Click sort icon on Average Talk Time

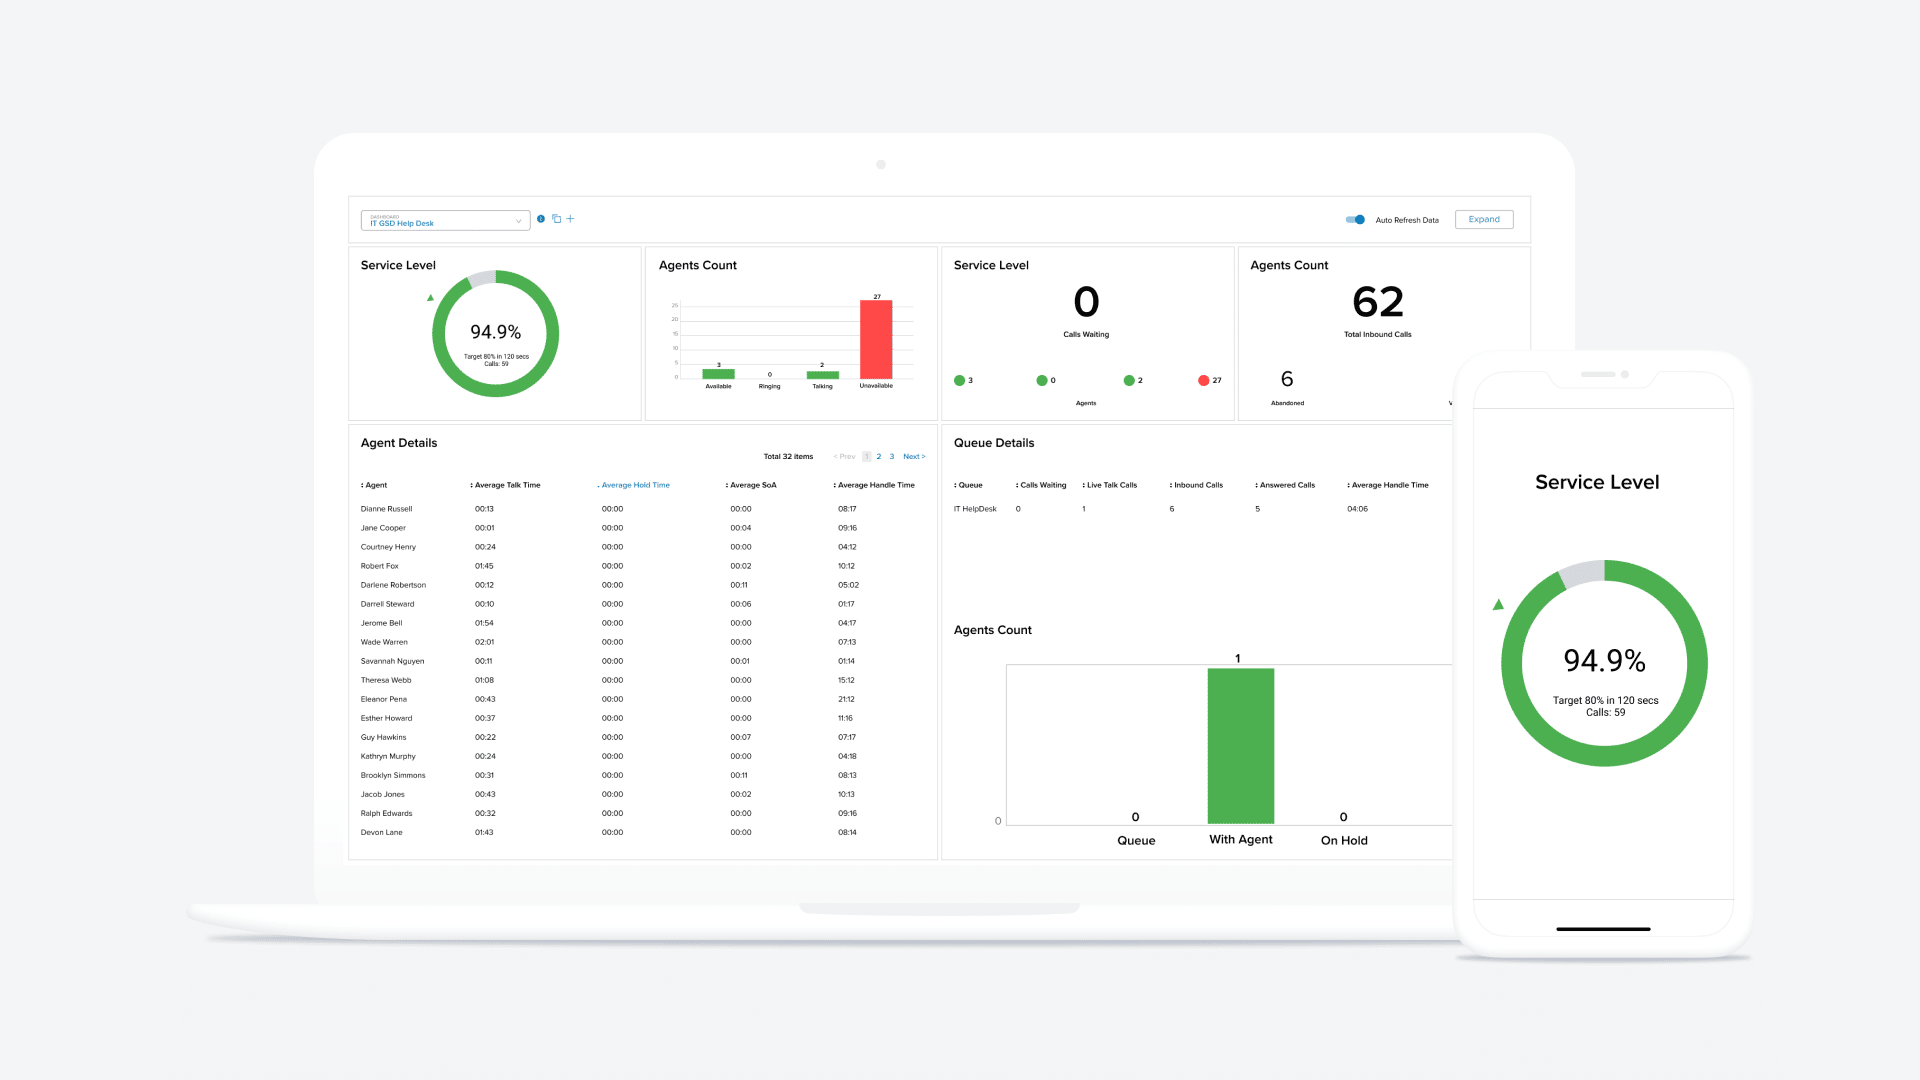coord(471,485)
